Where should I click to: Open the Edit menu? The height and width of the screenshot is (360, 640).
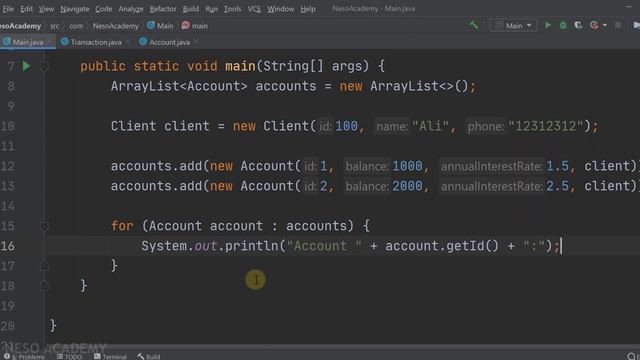(x=27, y=9)
